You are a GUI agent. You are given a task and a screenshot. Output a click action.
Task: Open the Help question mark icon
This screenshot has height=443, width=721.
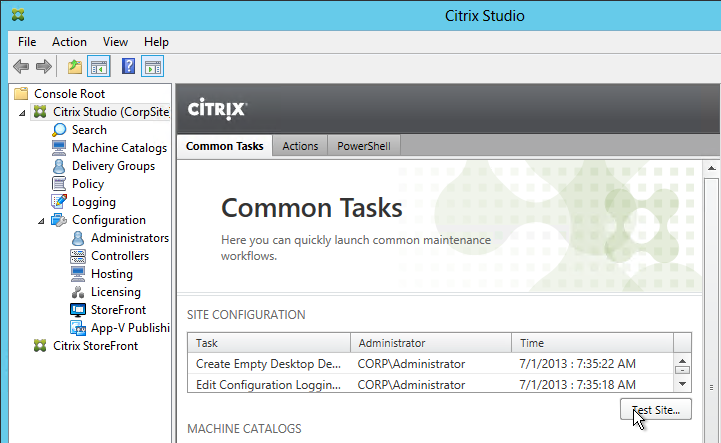(128, 66)
